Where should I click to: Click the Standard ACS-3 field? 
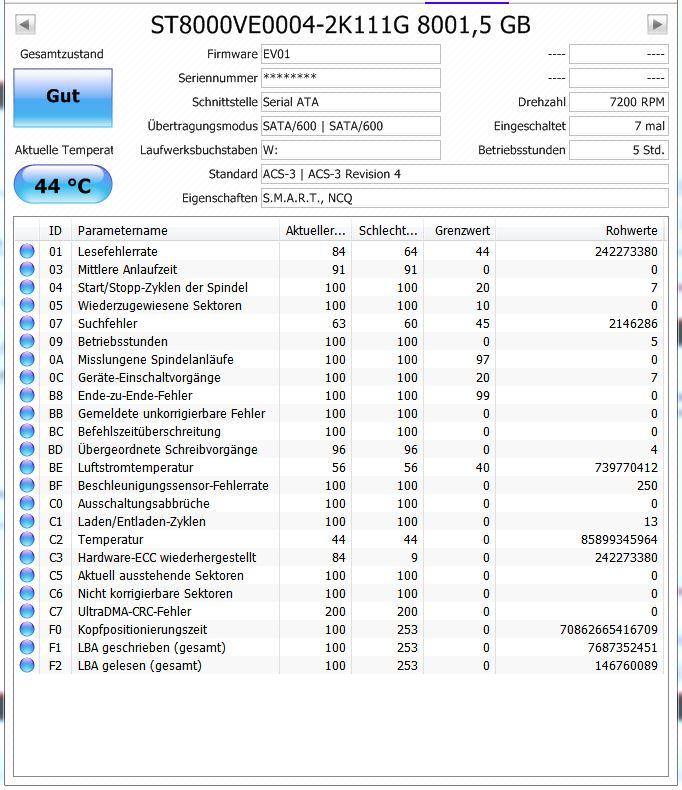[x=464, y=174]
